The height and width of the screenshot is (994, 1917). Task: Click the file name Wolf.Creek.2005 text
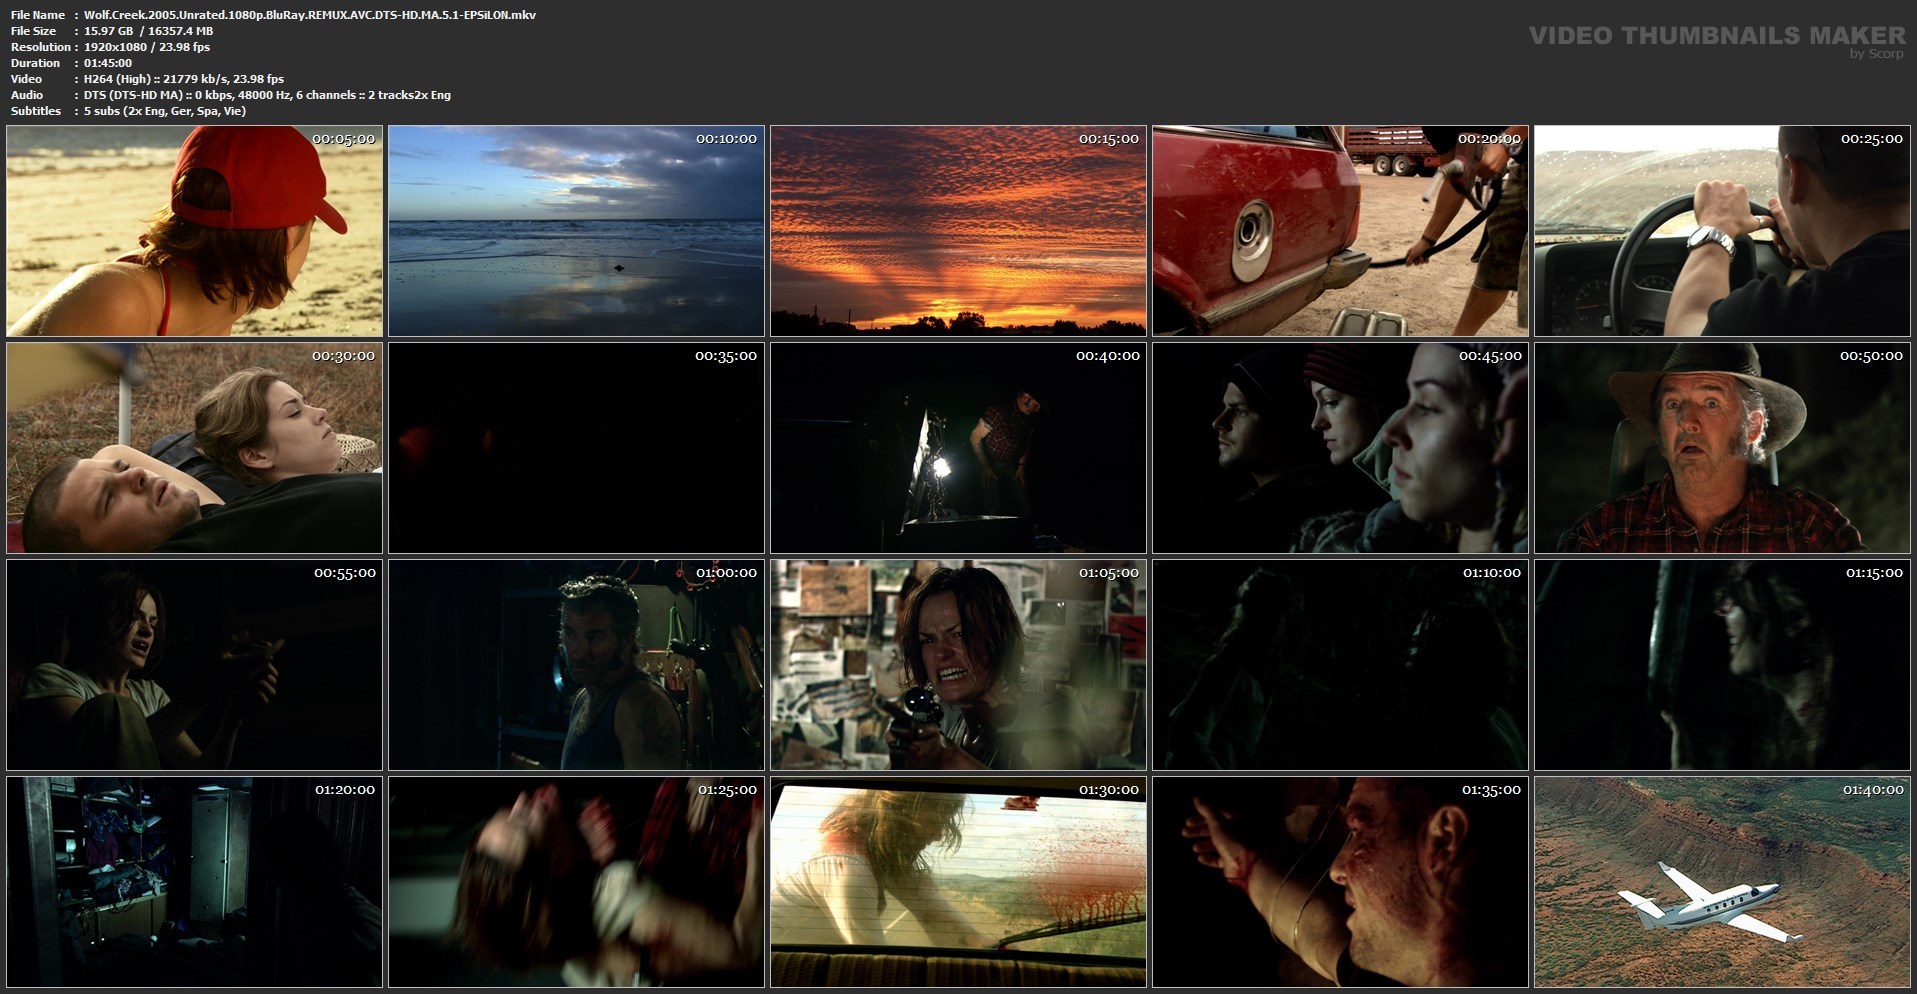pos(310,15)
